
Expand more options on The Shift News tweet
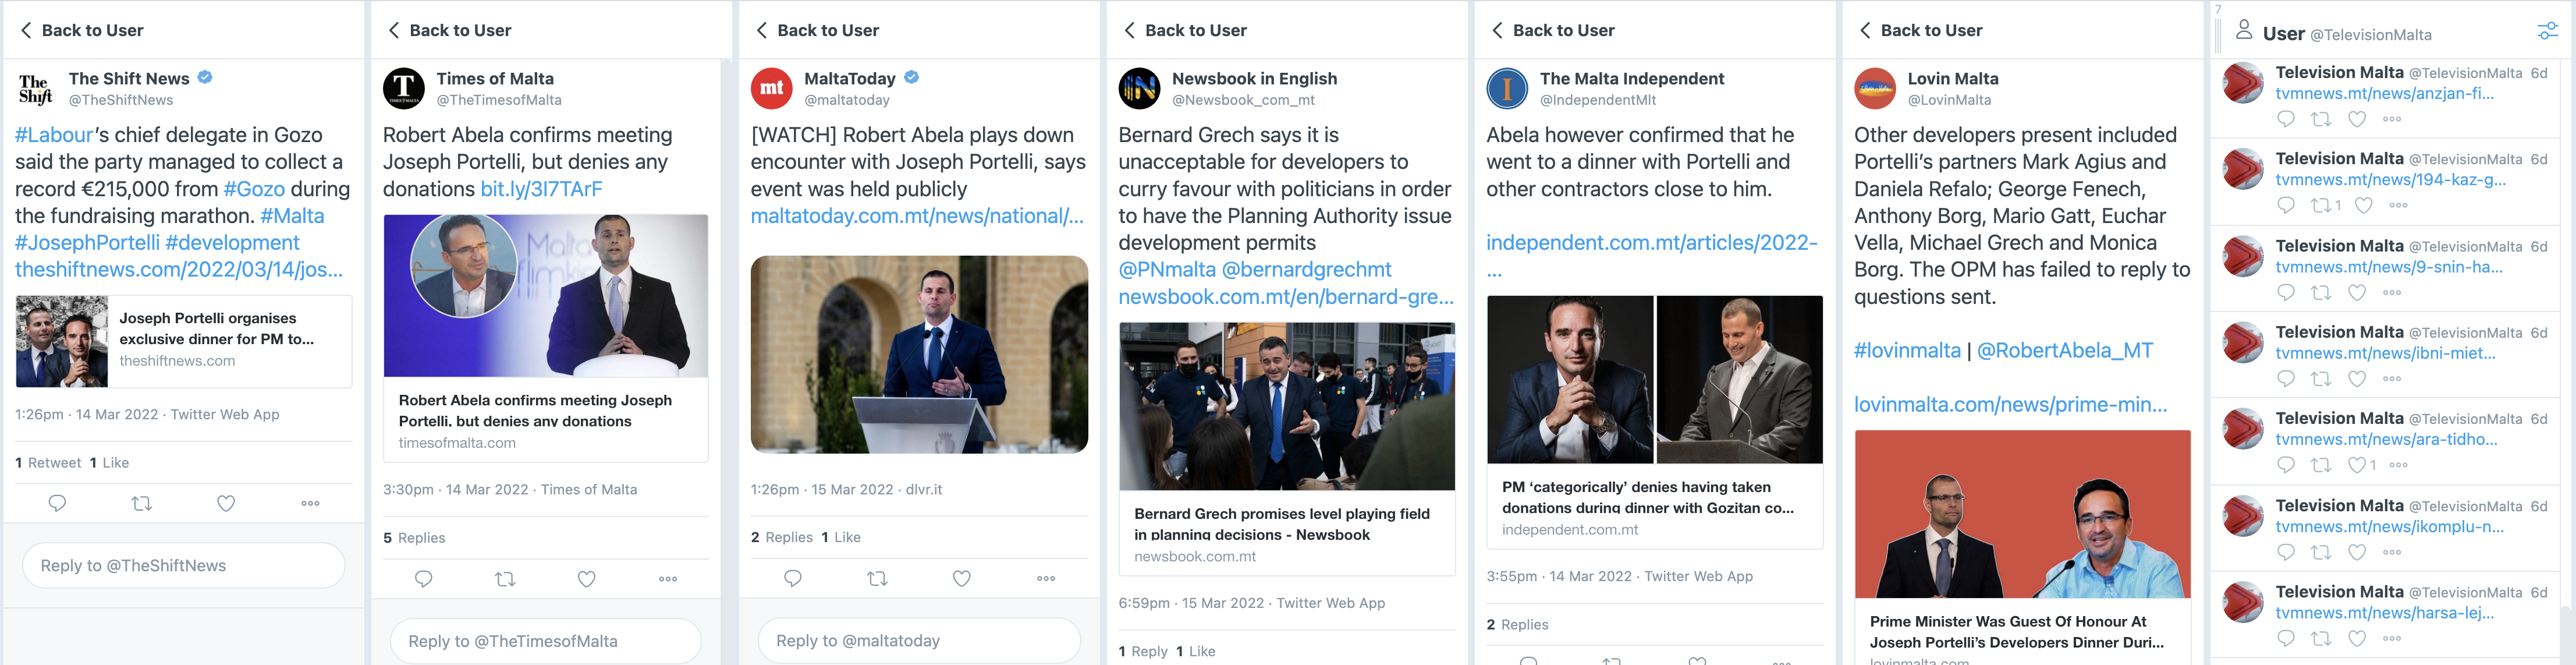pyautogui.click(x=311, y=503)
